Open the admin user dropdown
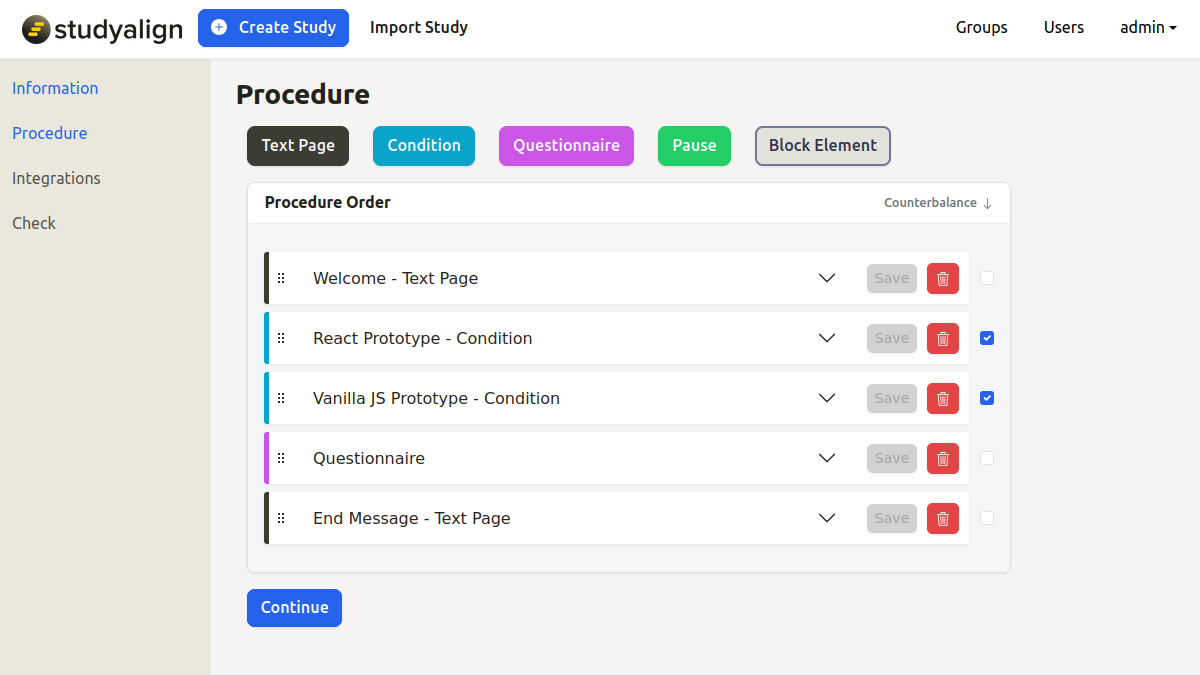Viewport: 1200px width, 675px height. click(x=1148, y=28)
